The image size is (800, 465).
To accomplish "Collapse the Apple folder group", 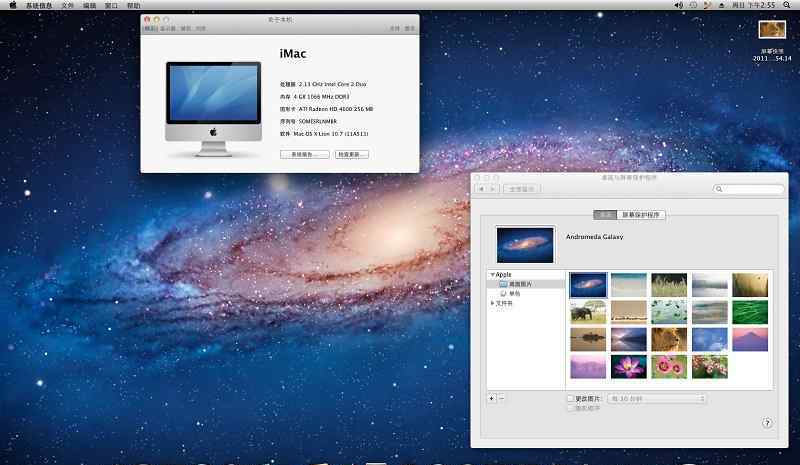I will (x=492, y=275).
